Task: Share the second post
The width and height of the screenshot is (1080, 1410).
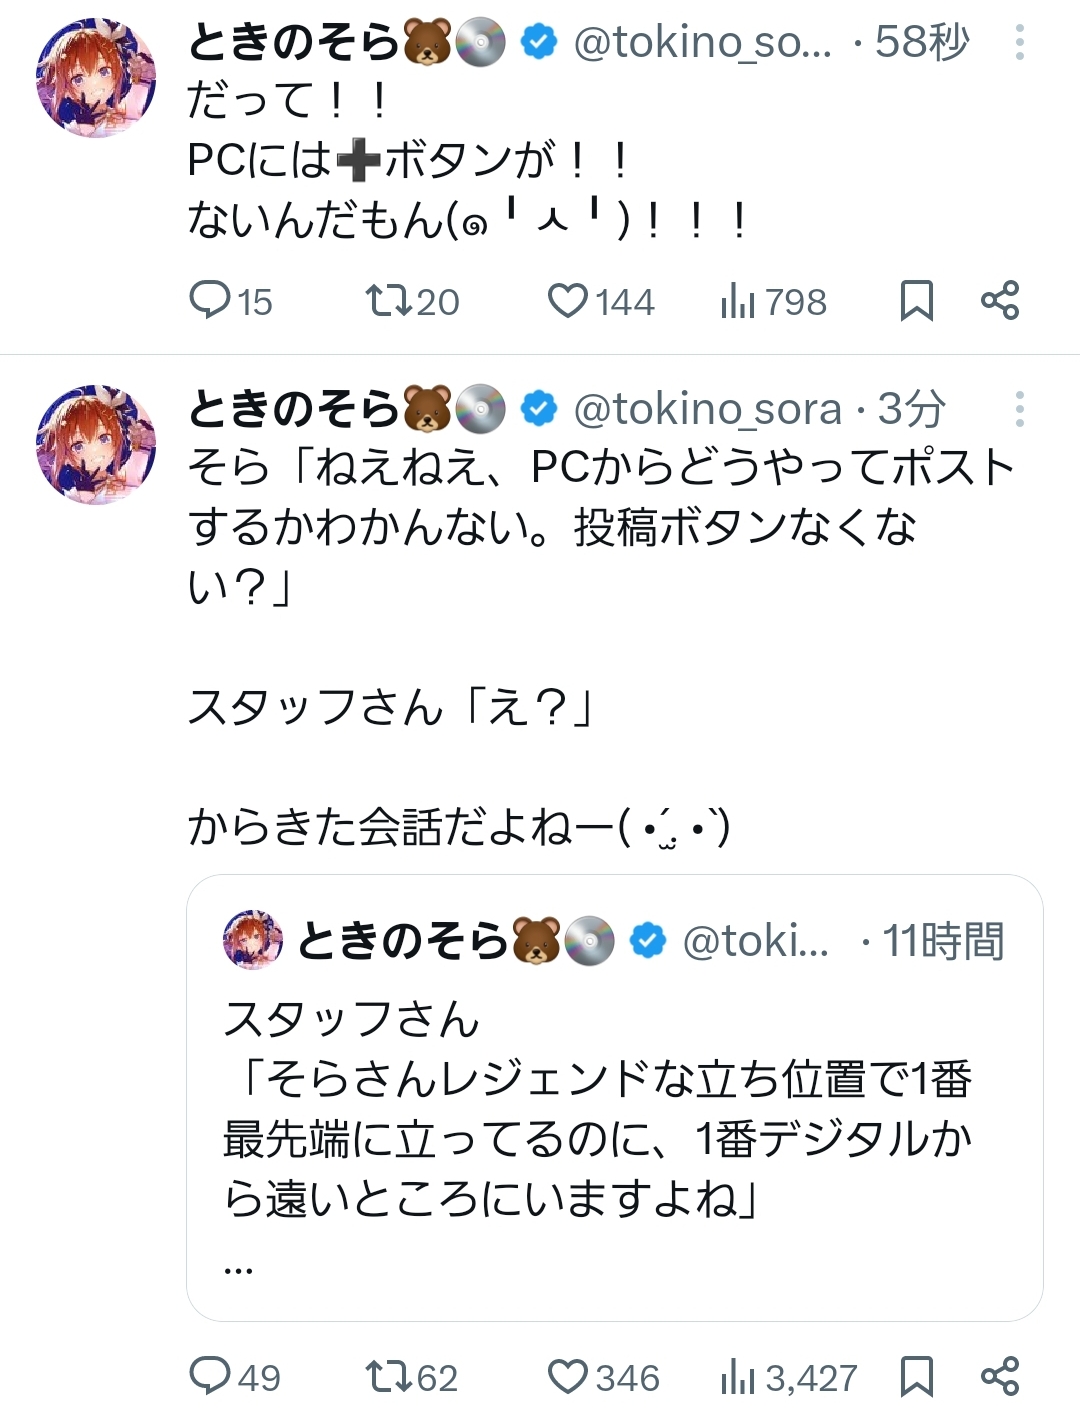Action: [x=1000, y=1376]
